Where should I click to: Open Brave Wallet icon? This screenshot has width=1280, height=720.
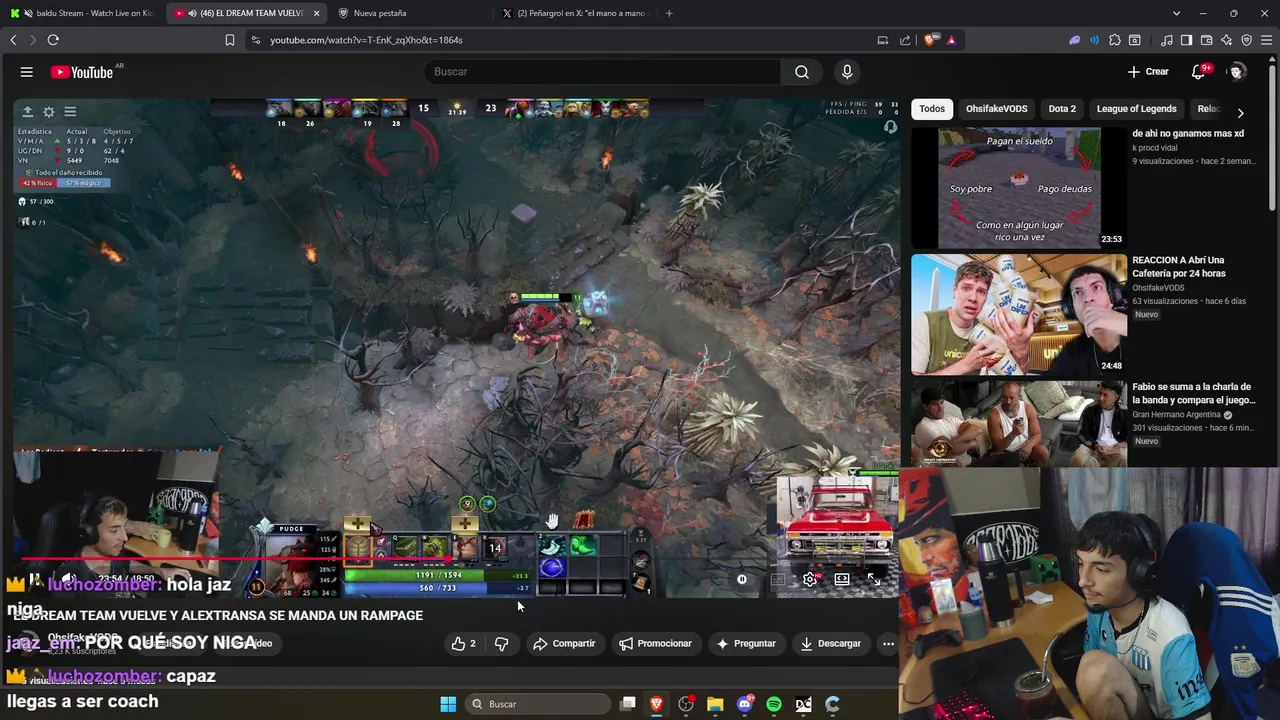pyautogui.click(x=1207, y=40)
